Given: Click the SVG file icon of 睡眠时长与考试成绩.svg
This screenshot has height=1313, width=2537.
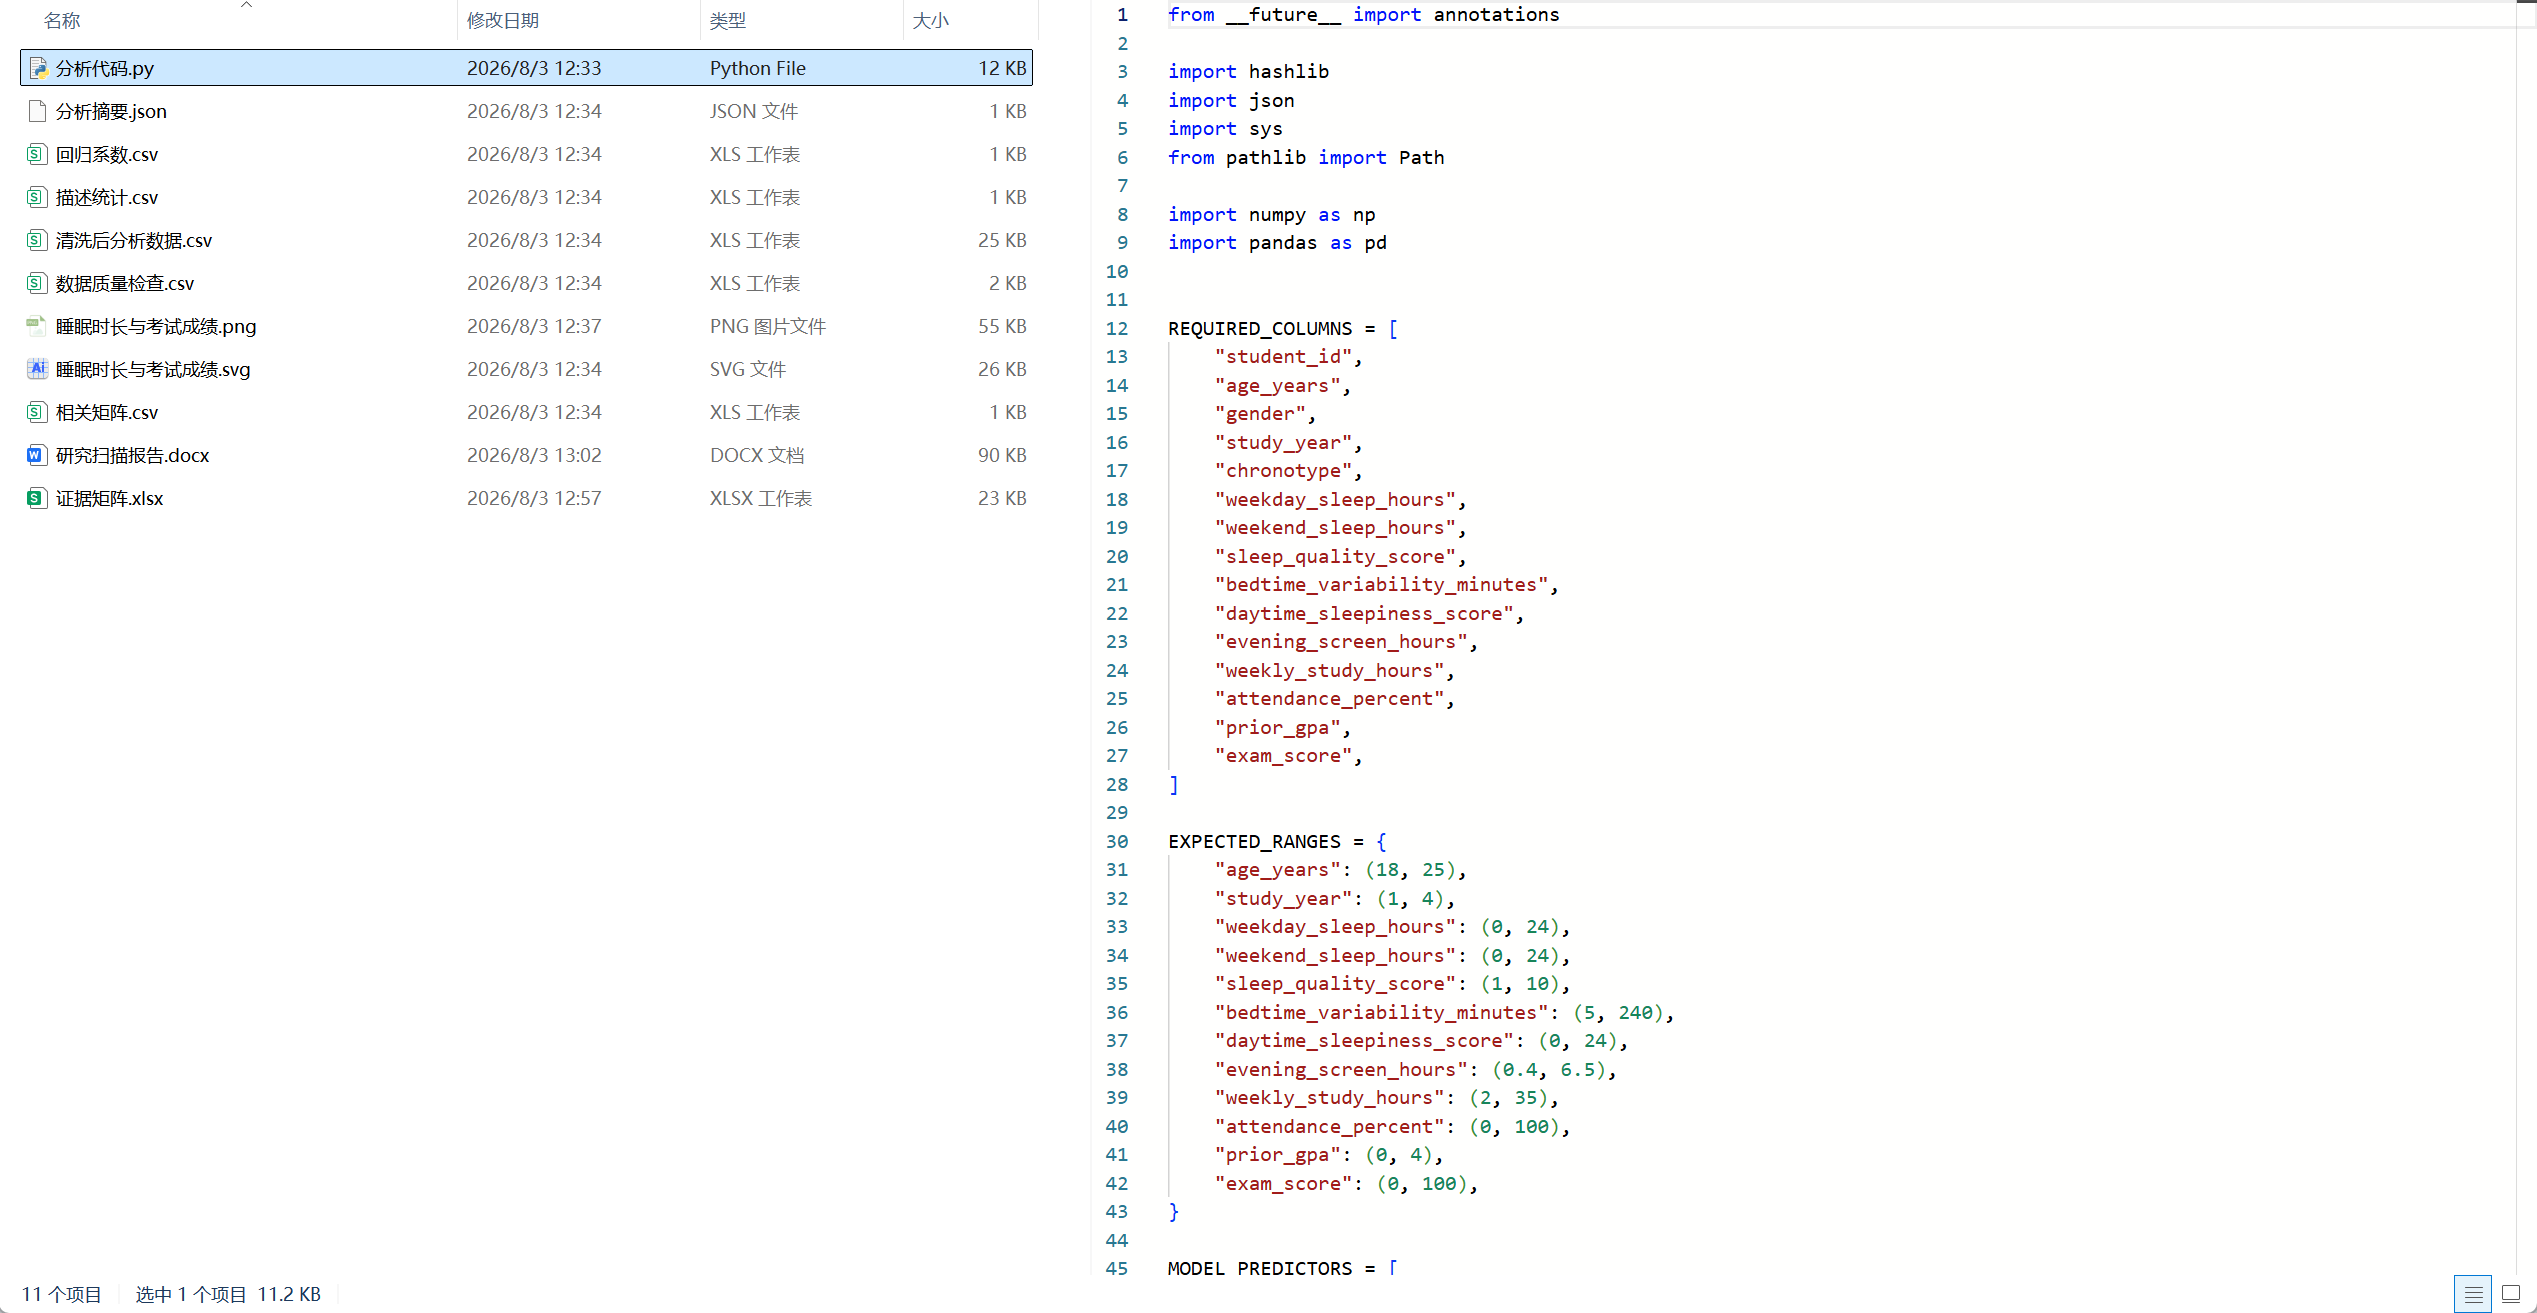Looking at the screenshot, I should click(x=37, y=369).
